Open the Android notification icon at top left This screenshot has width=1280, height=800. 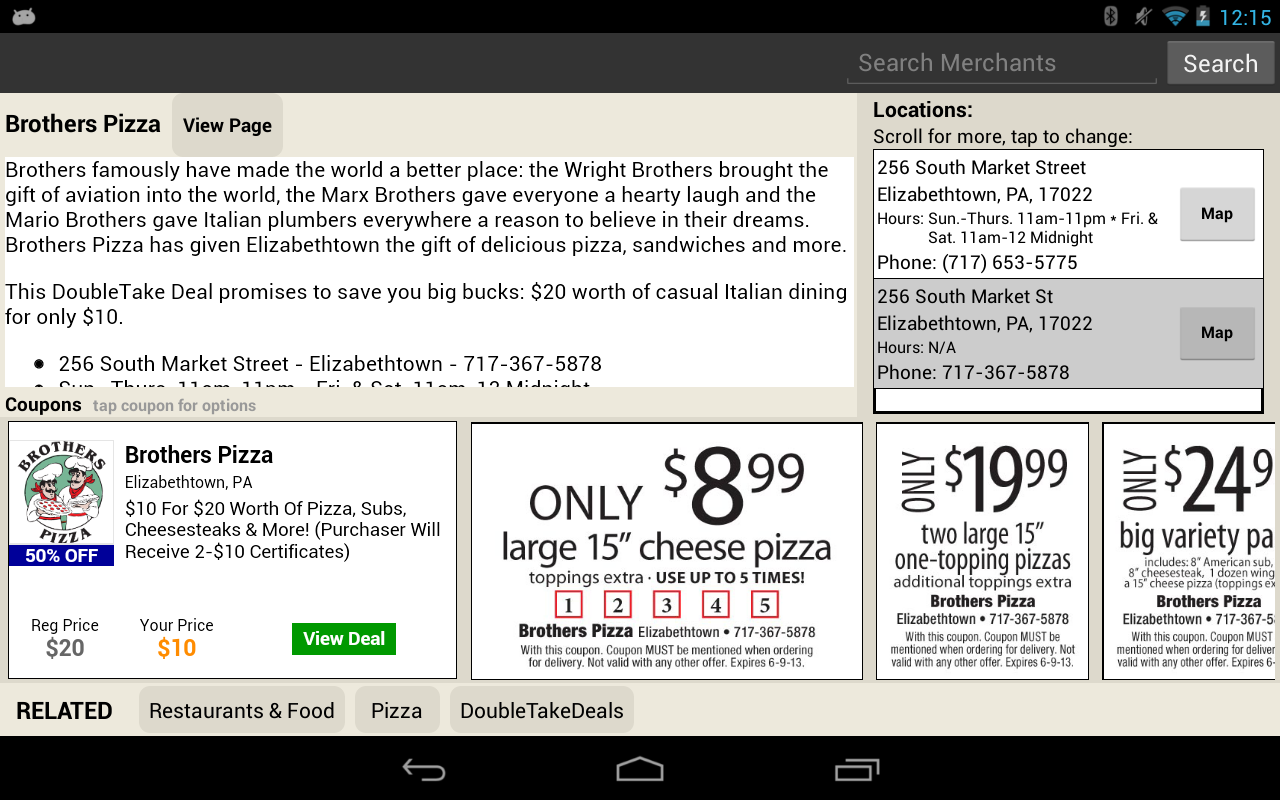coord(24,16)
